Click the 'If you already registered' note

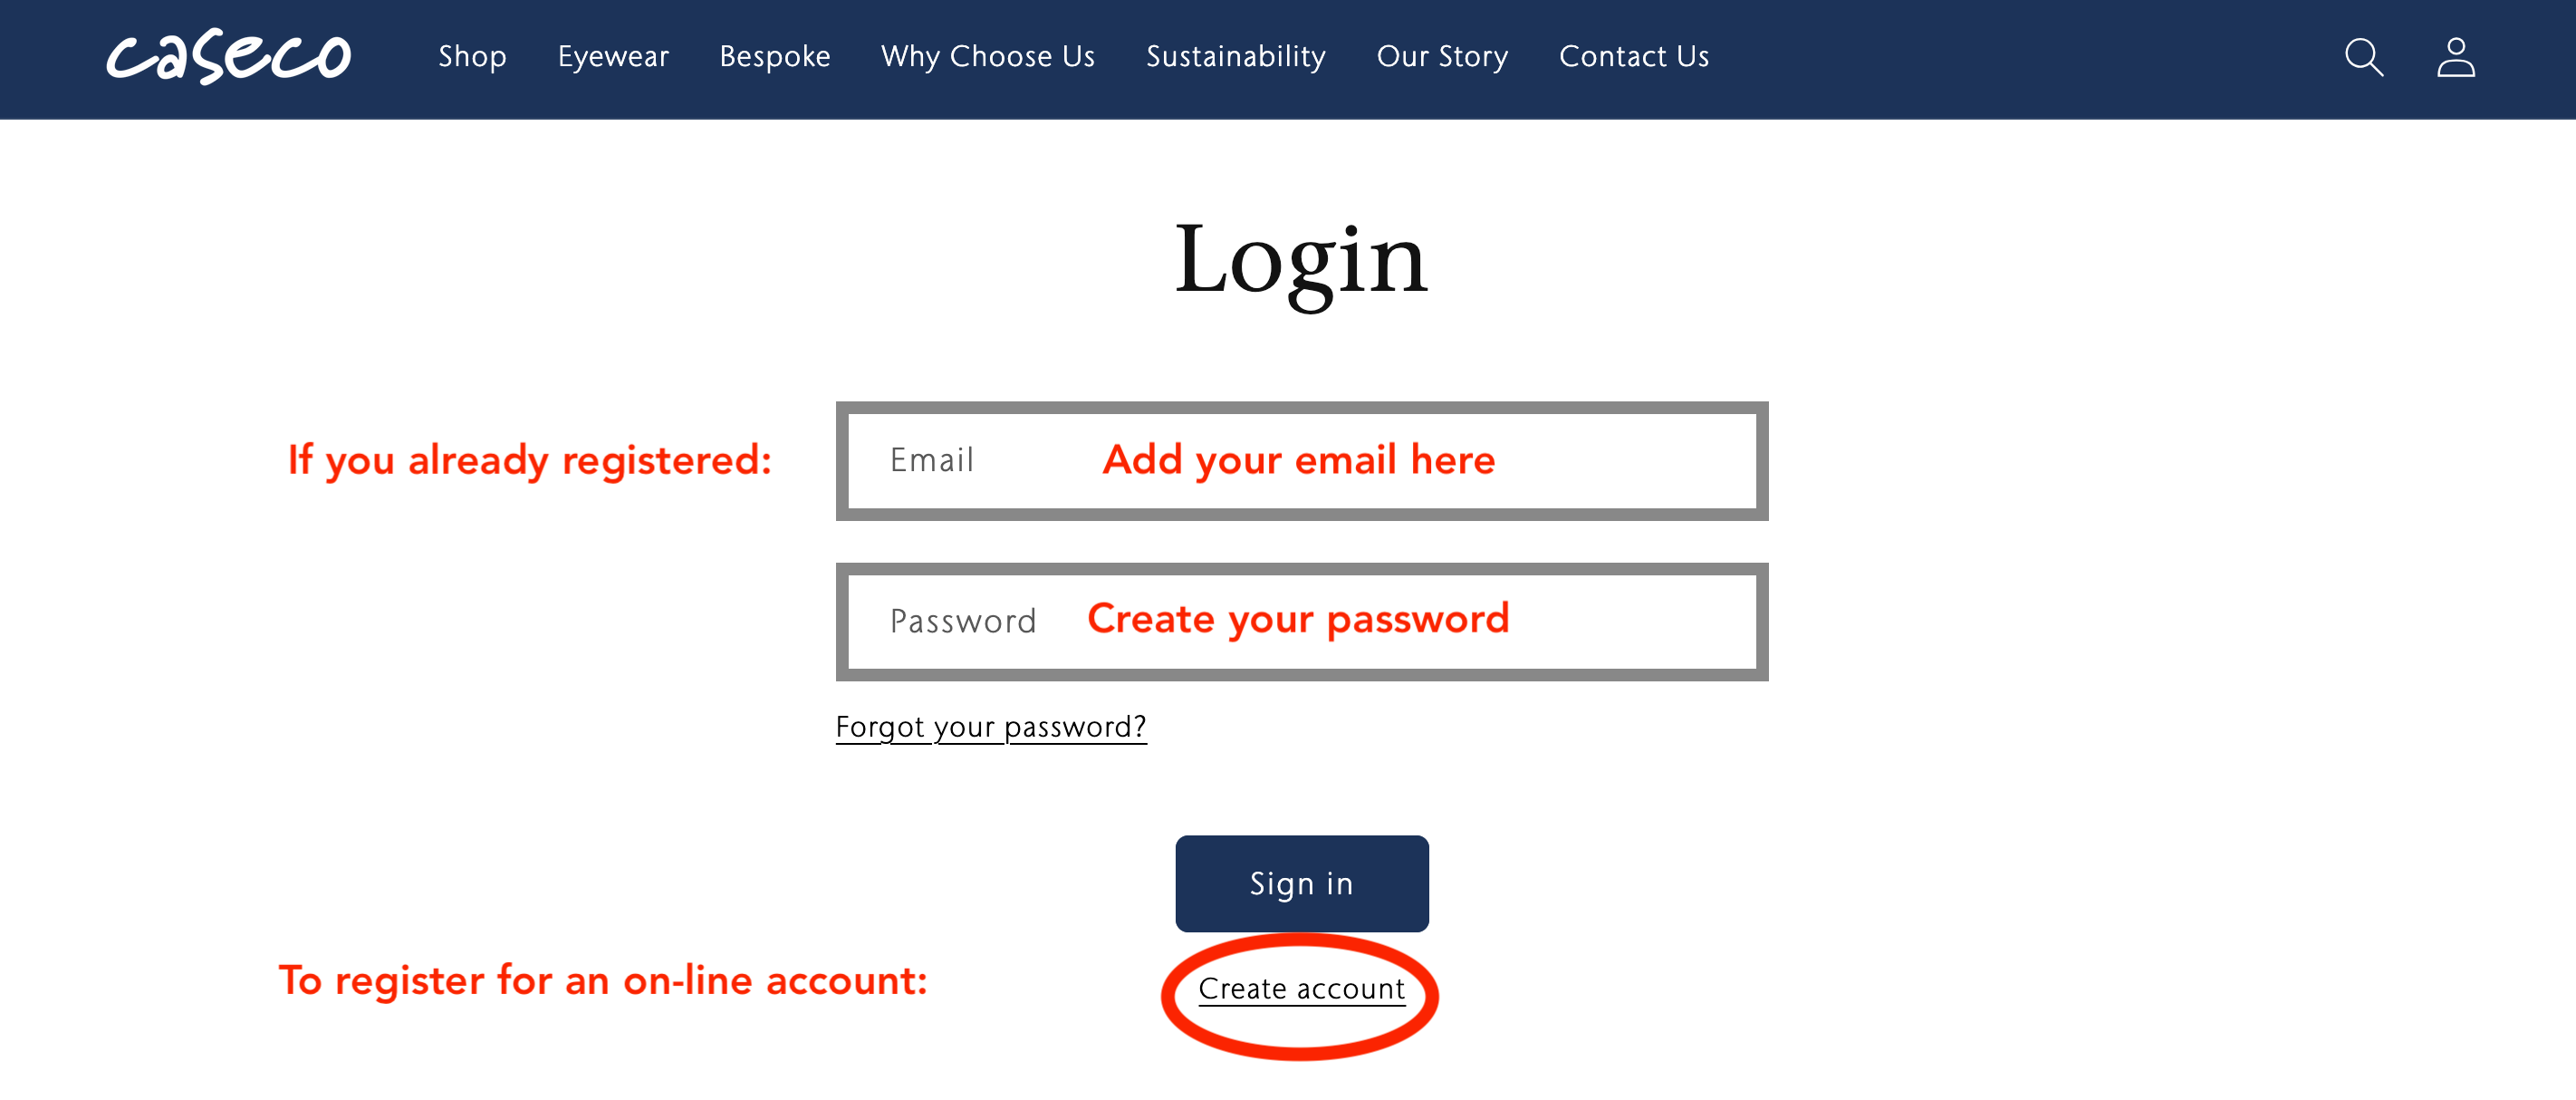(x=530, y=461)
